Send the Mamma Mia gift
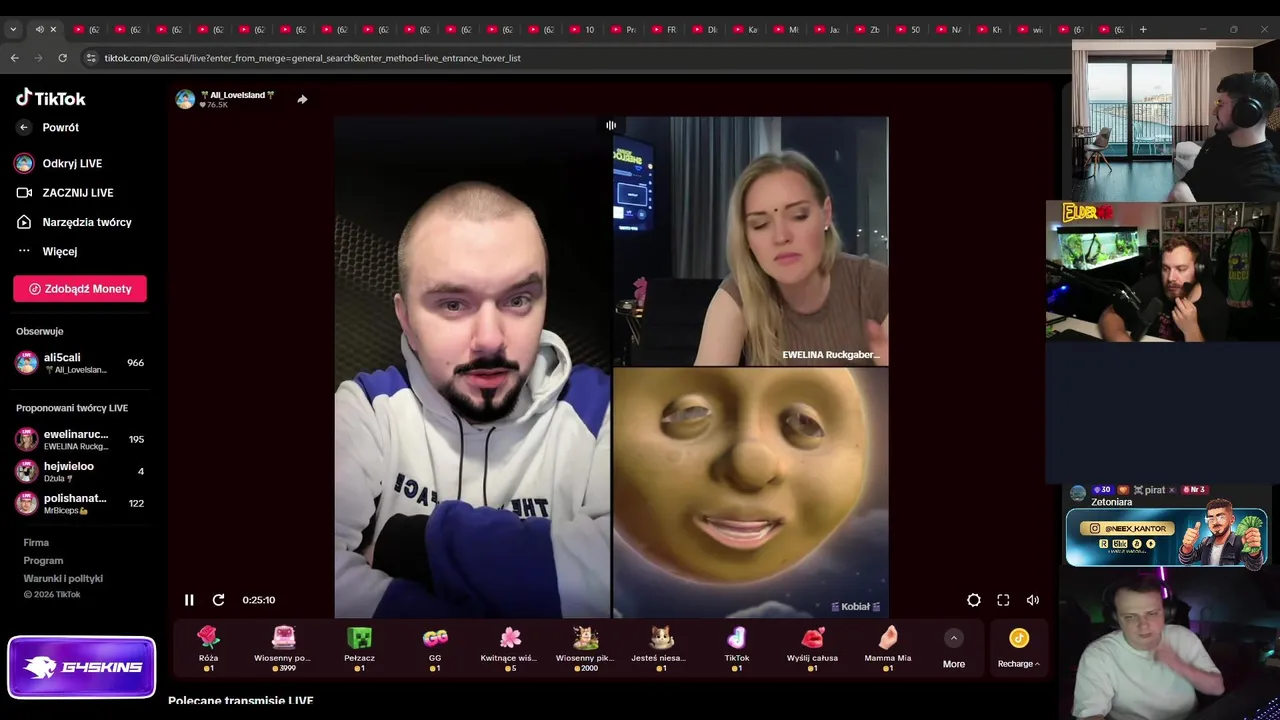Viewport: 1280px width, 720px height. tap(888, 648)
